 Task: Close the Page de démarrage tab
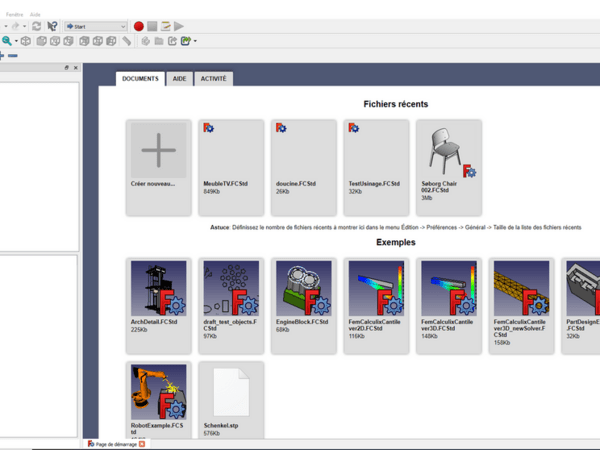[x=142, y=443]
